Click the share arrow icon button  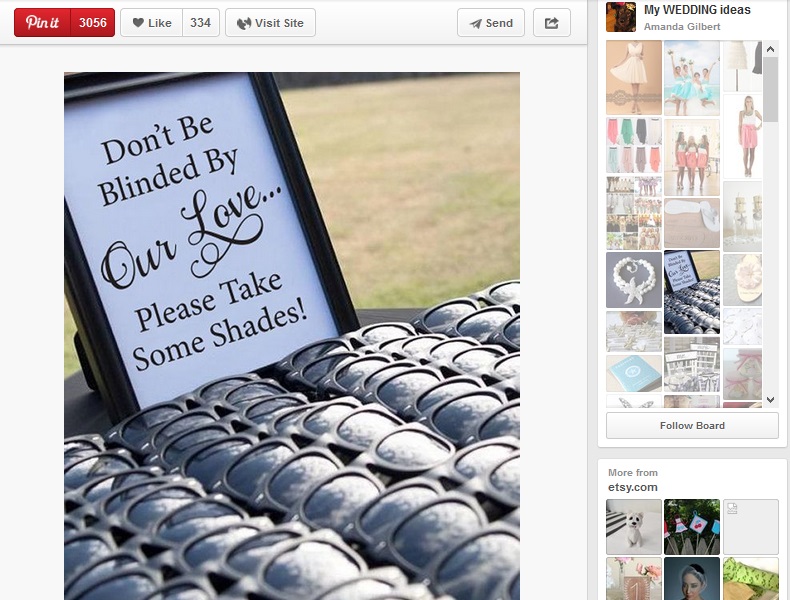click(x=552, y=23)
